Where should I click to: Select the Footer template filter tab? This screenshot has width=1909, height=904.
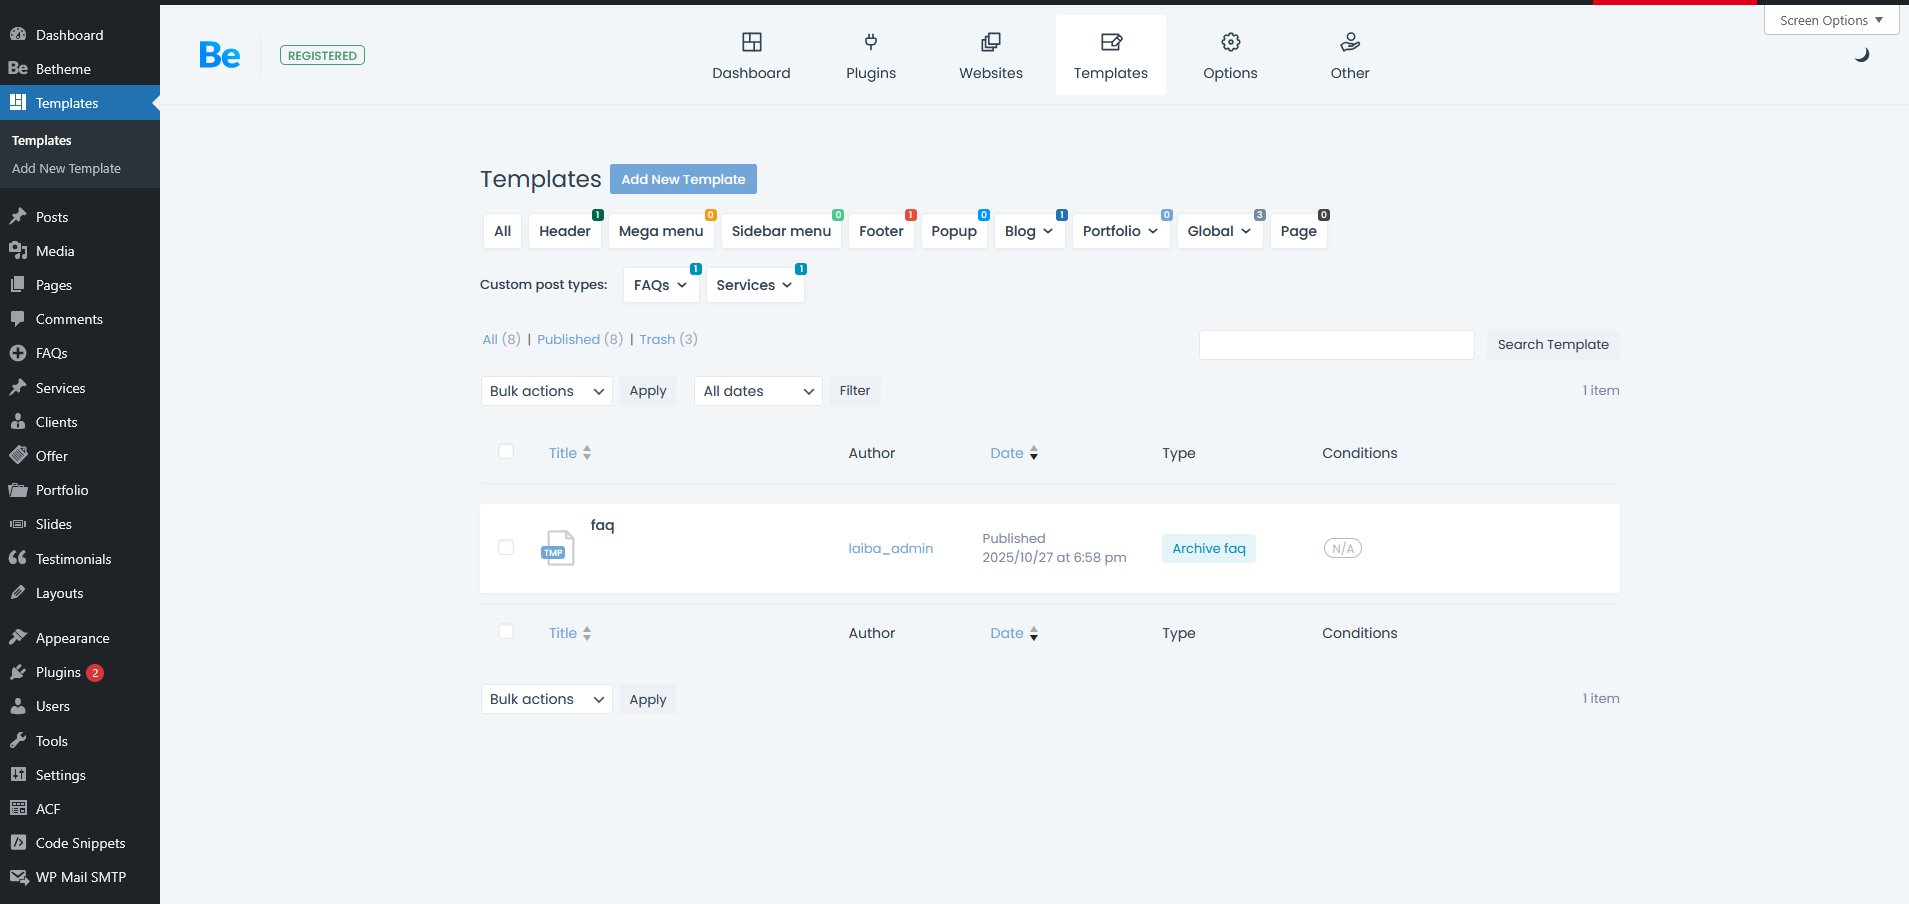(x=880, y=231)
